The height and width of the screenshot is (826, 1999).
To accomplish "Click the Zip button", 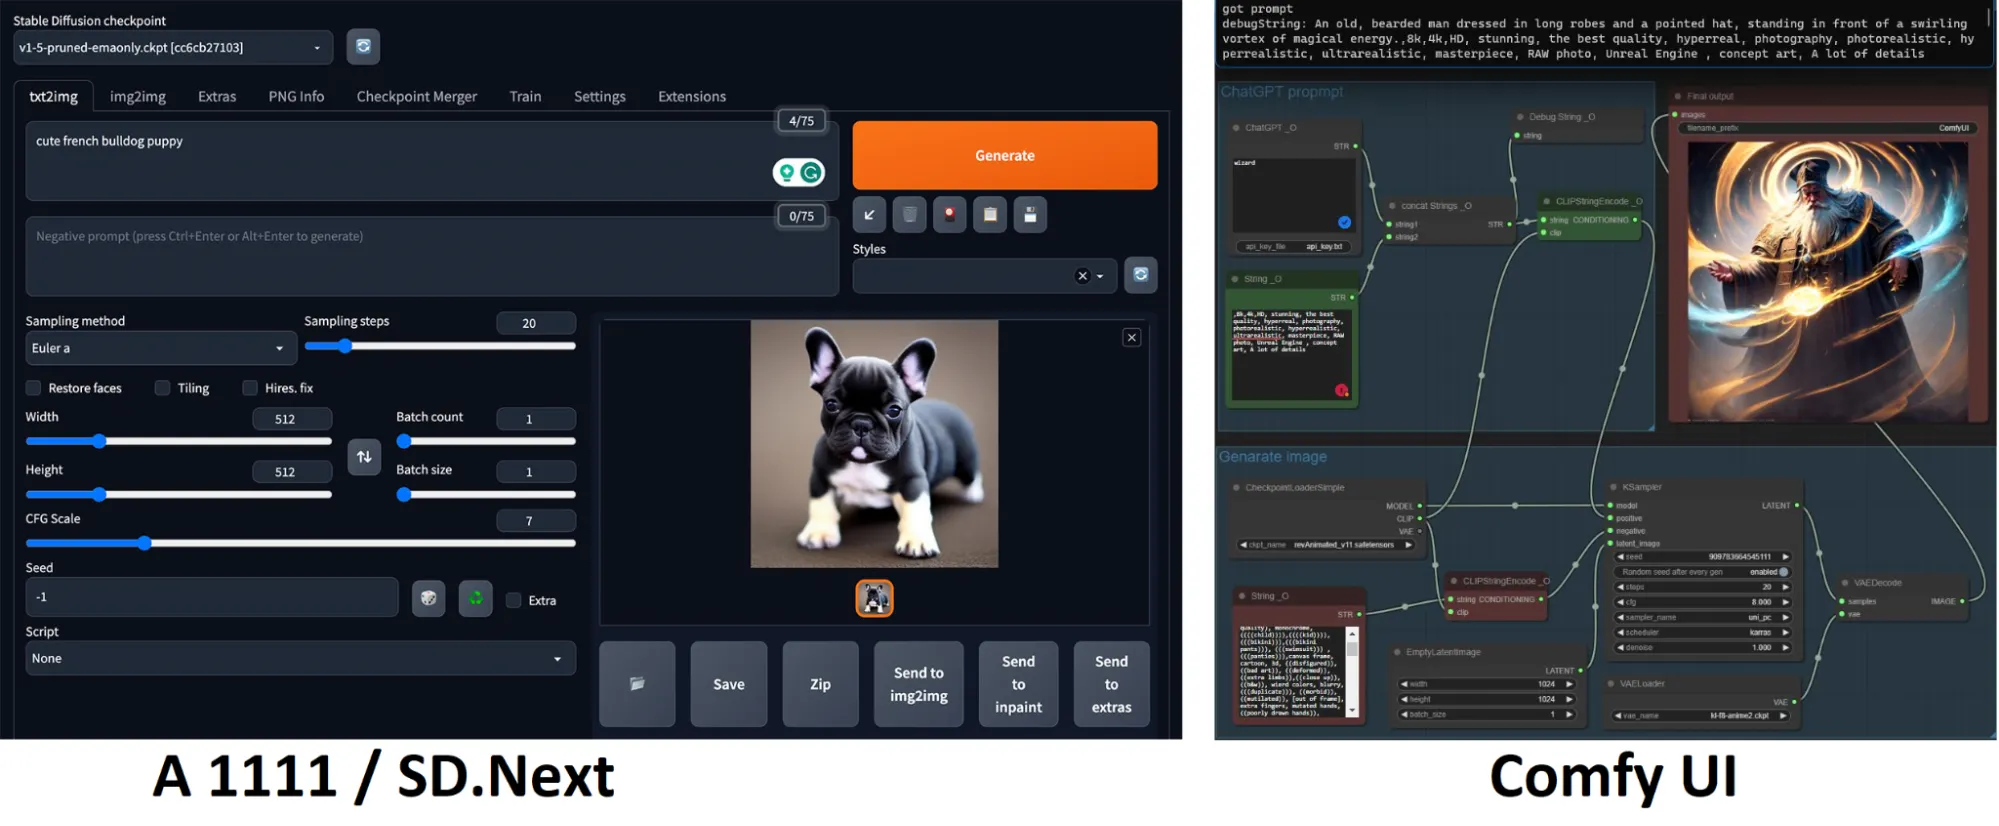I will coord(820,684).
